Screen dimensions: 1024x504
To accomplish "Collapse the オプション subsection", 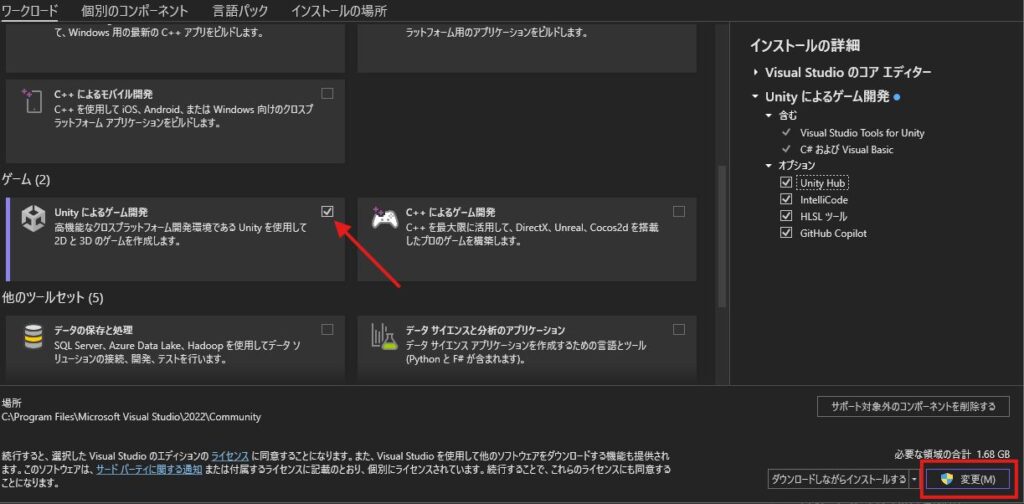I will pos(769,166).
